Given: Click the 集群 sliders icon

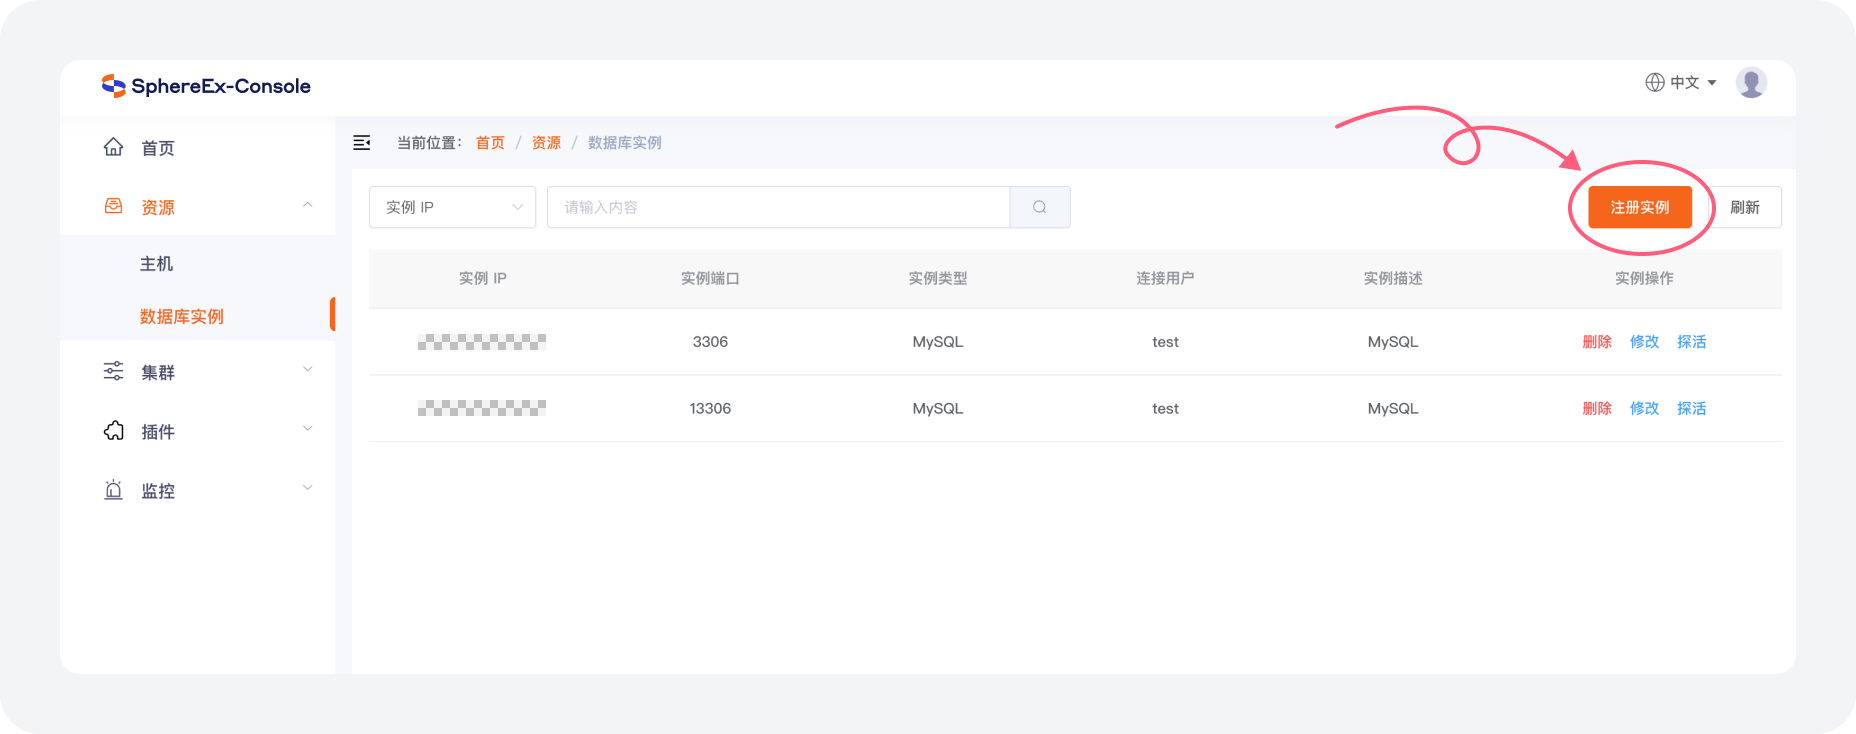Looking at the screenshot, I should coord(114,372).
